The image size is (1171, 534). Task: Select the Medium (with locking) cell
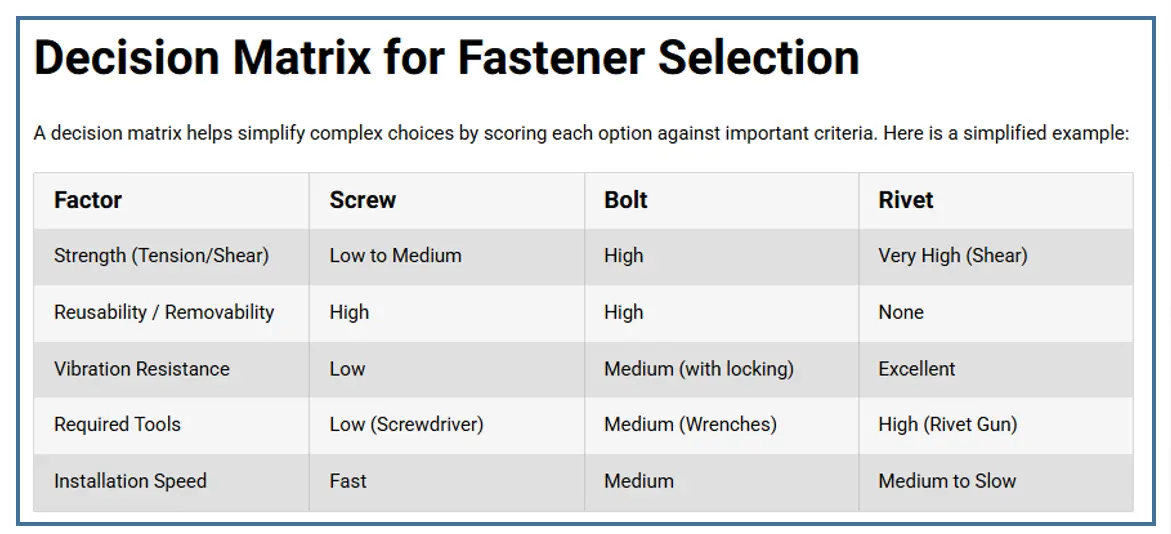698,369
